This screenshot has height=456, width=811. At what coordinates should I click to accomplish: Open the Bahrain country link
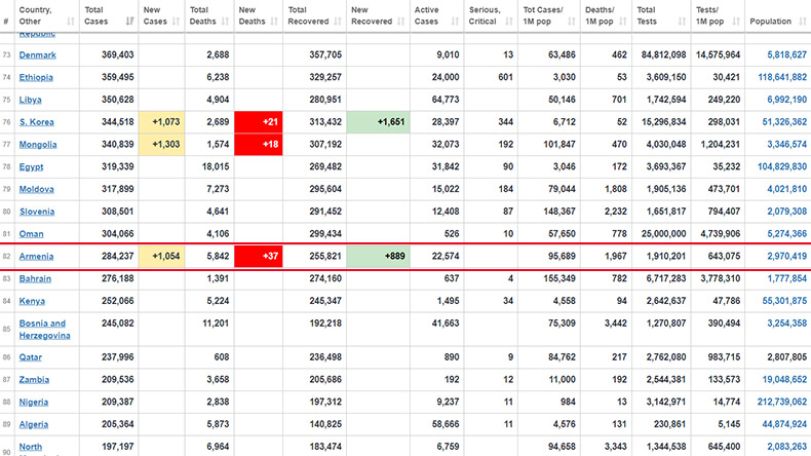[x=35, y=279]
